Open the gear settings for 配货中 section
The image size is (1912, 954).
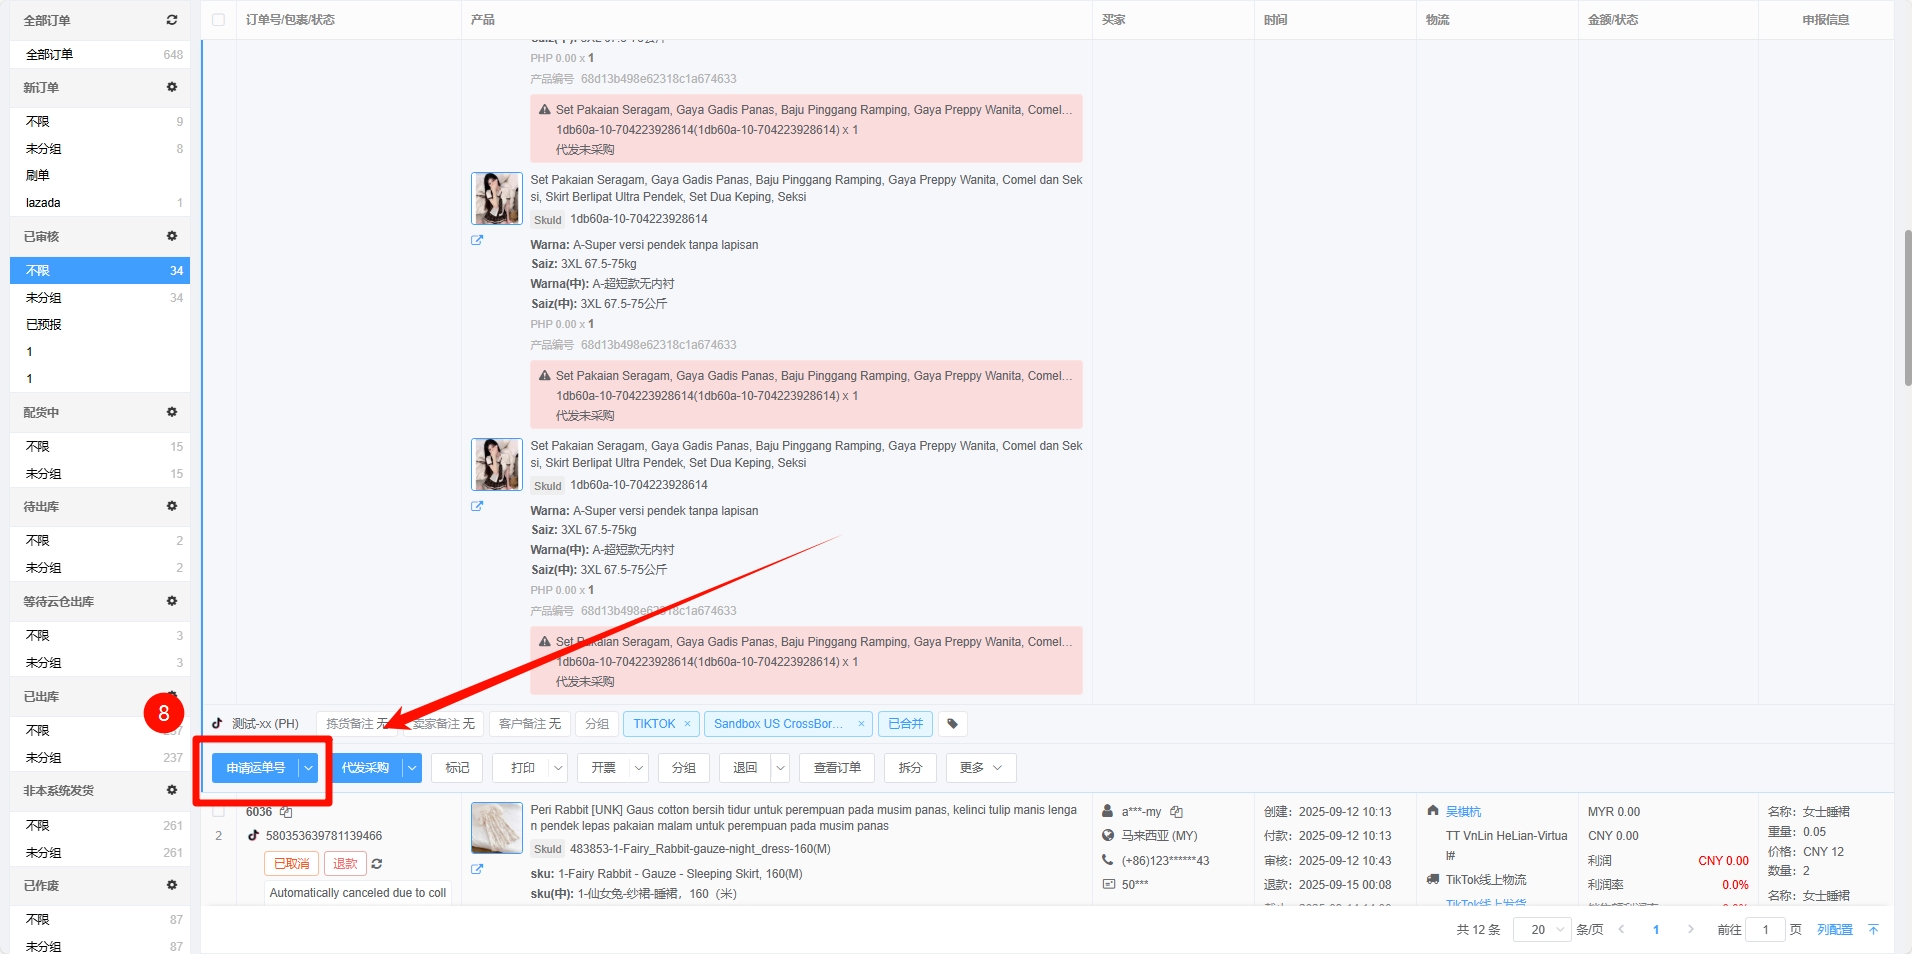point(172,412)
